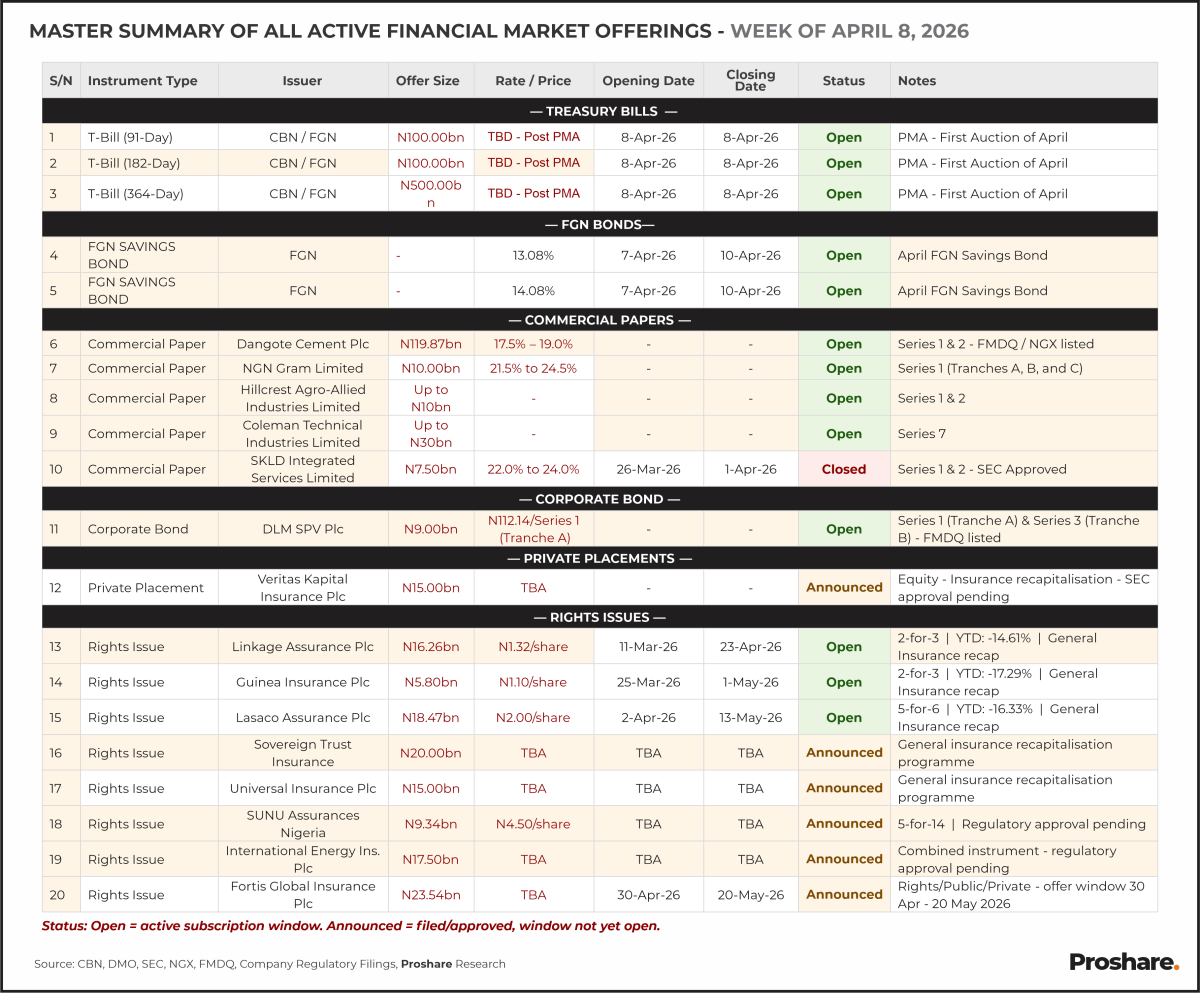This screenshot has width=1200, height=993.
Task: Click 'Veritas Kapital Insurance Plc' cell
Action: coord(303,588)
